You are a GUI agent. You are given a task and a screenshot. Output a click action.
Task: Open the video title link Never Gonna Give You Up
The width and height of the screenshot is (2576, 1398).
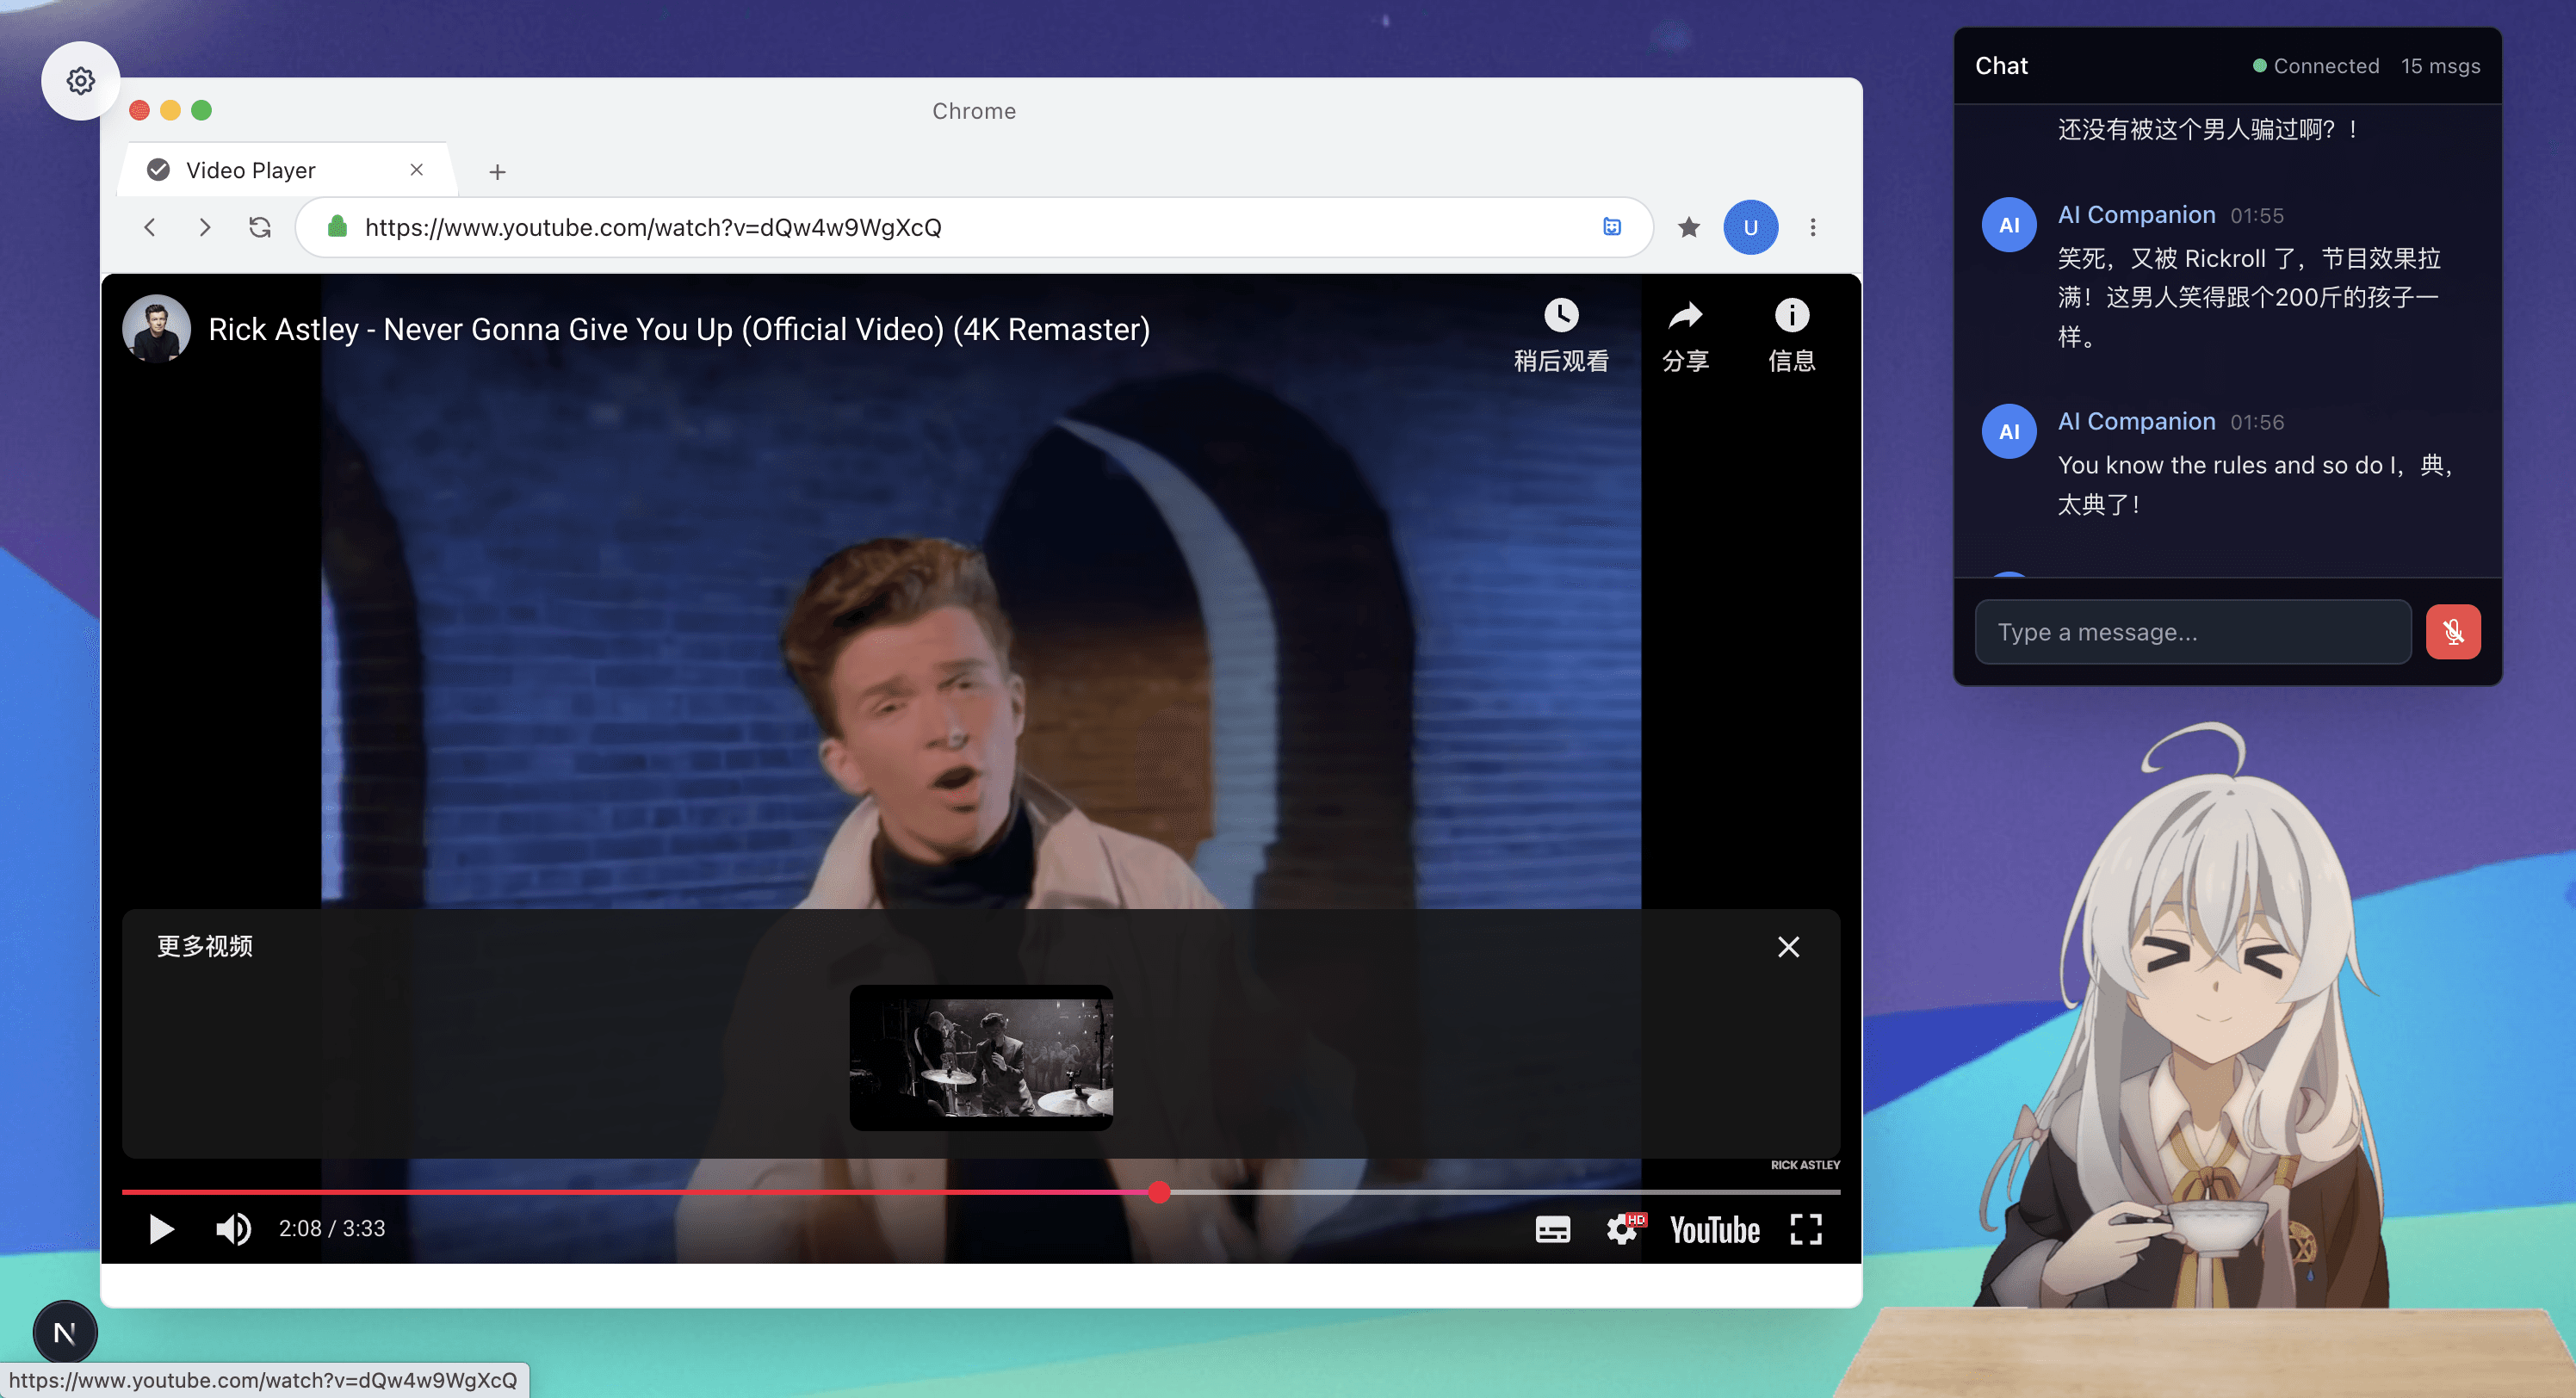pos(679,329)
